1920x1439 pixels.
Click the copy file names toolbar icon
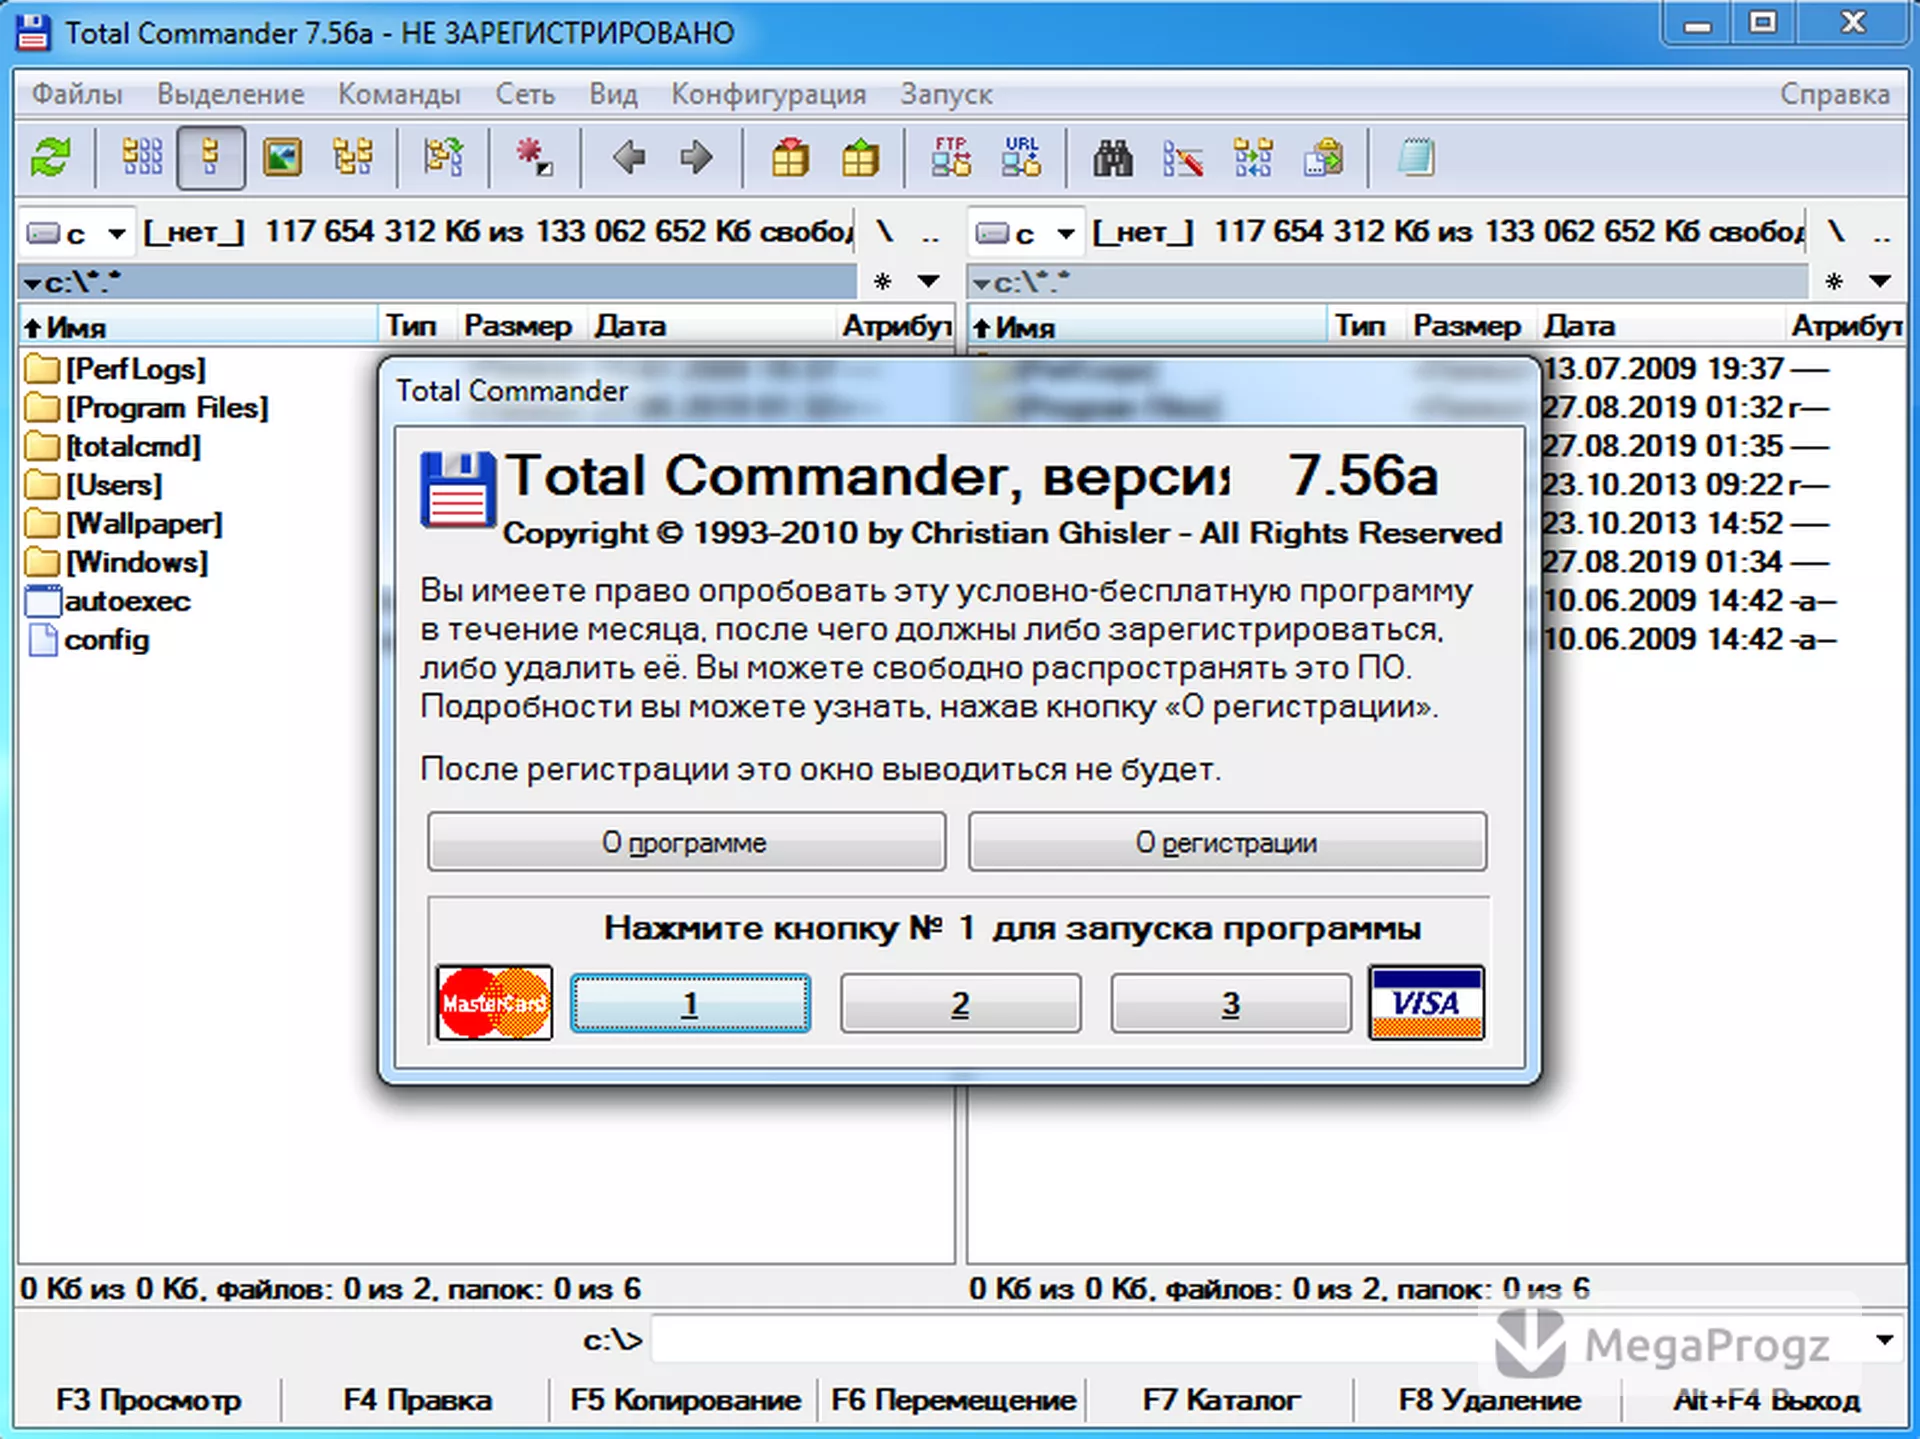(x=1323, y=158)
